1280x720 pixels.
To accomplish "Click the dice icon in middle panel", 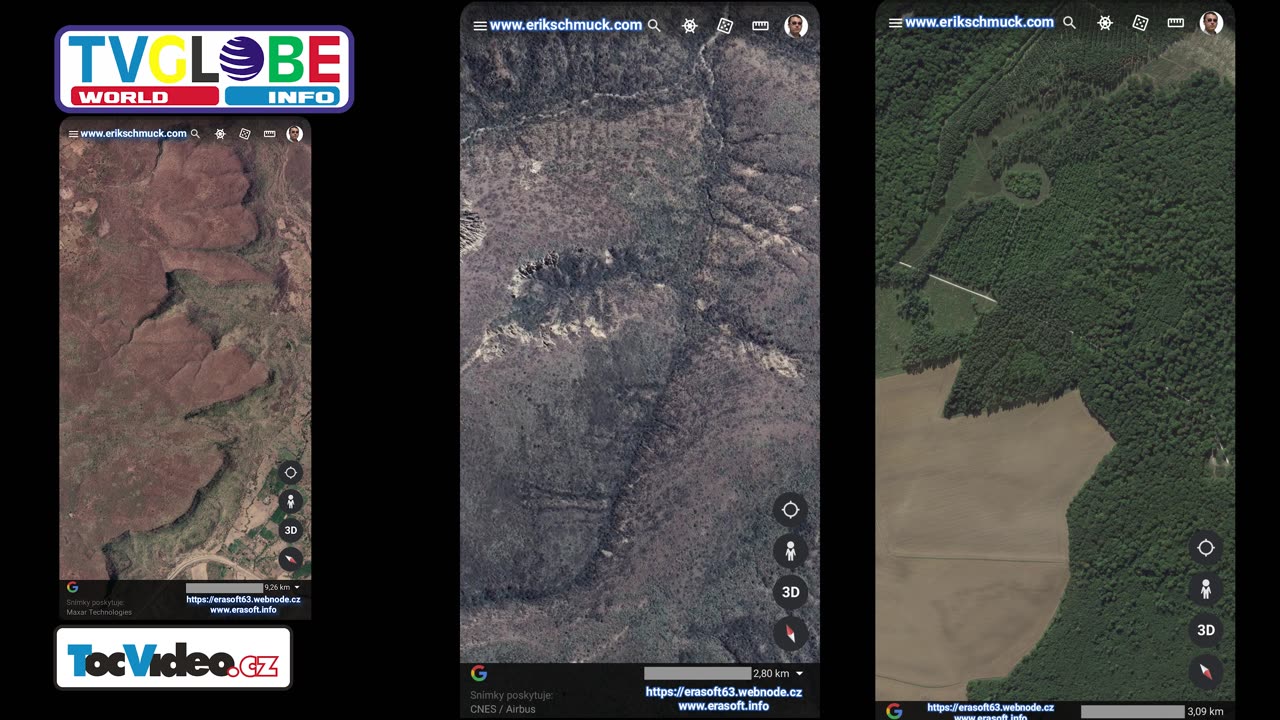I will (x=725, y=25).
